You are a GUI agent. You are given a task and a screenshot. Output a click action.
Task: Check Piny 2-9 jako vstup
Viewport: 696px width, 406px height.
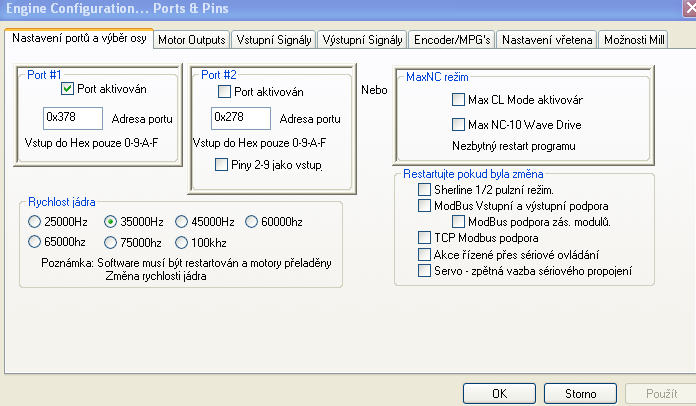[222, 164]
